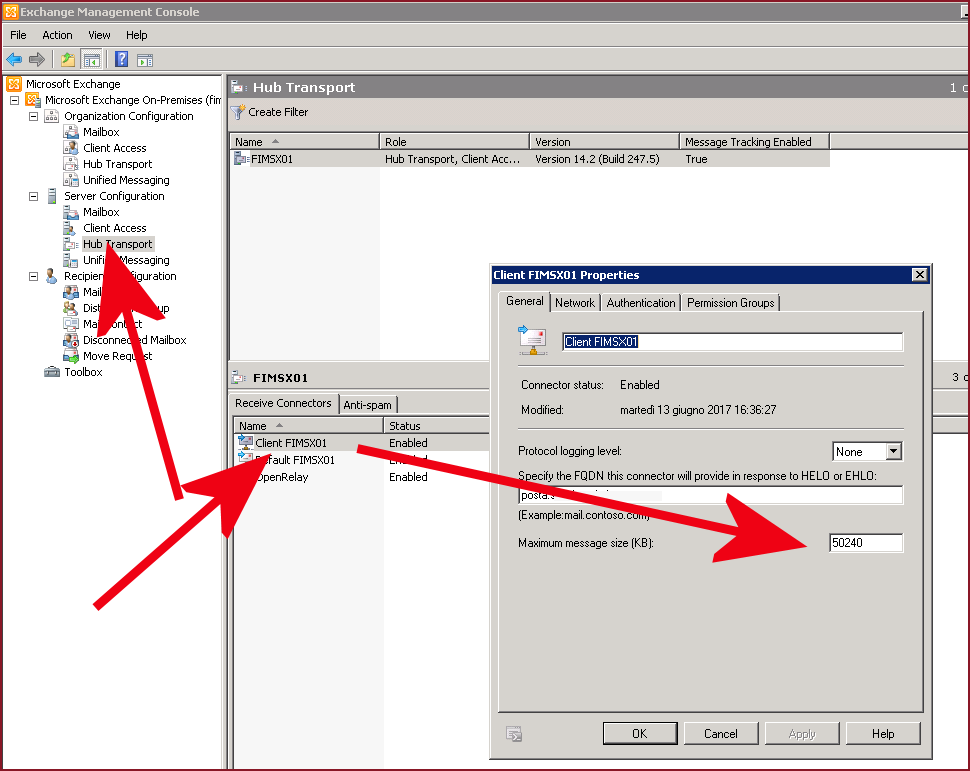Click the Disconnected Mailbox icon

(x=71, y=340)
